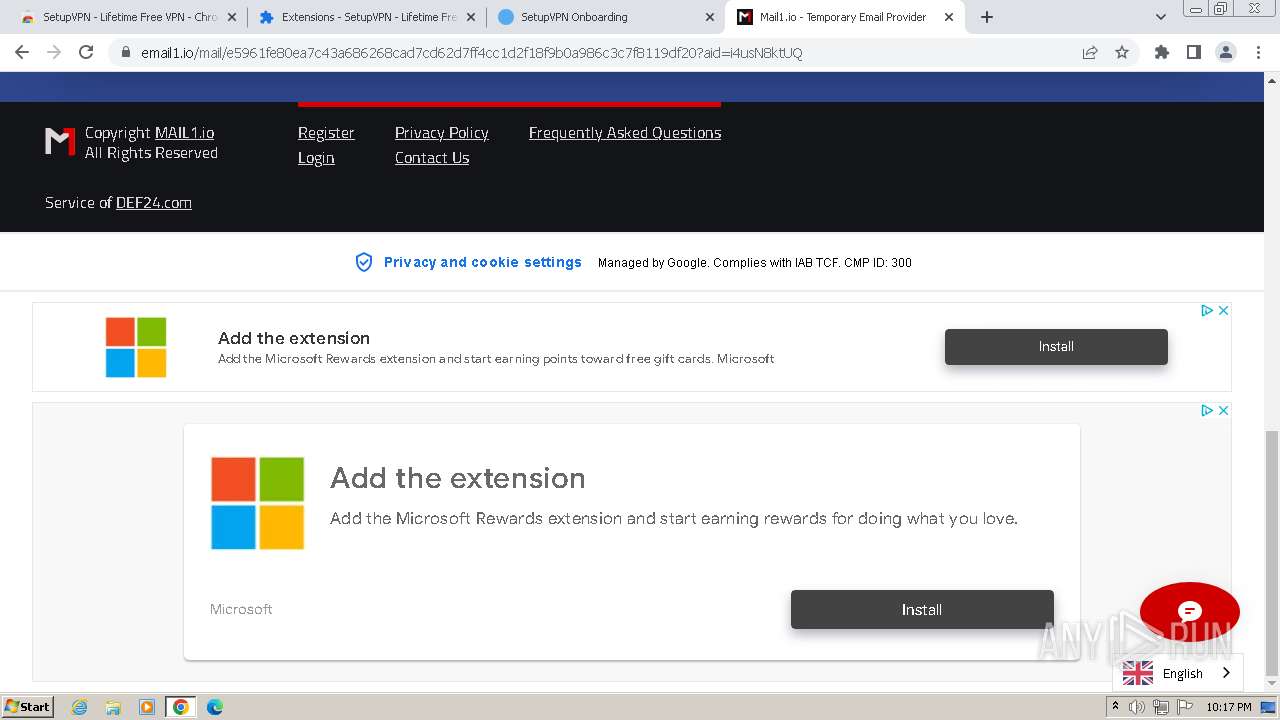Screen dimensions: 1280x720
Task: Open the Privacy Policy link
Action: coord(441,133)
